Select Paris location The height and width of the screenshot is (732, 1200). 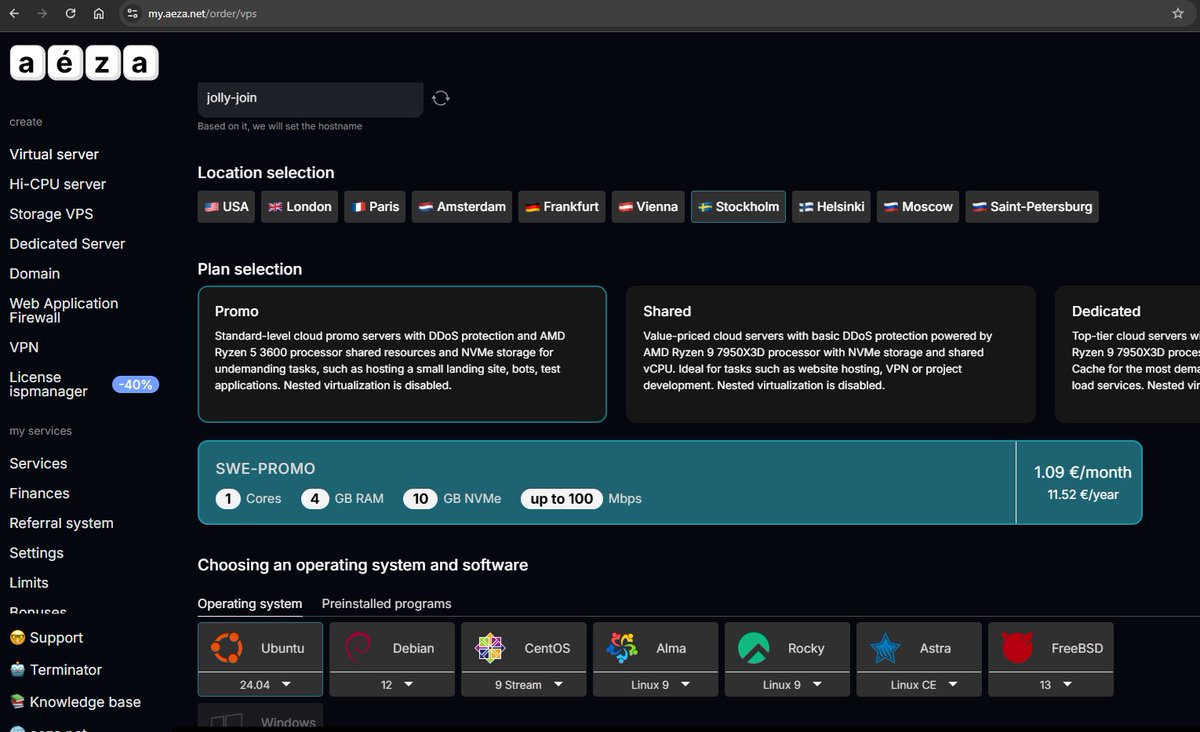375,207
